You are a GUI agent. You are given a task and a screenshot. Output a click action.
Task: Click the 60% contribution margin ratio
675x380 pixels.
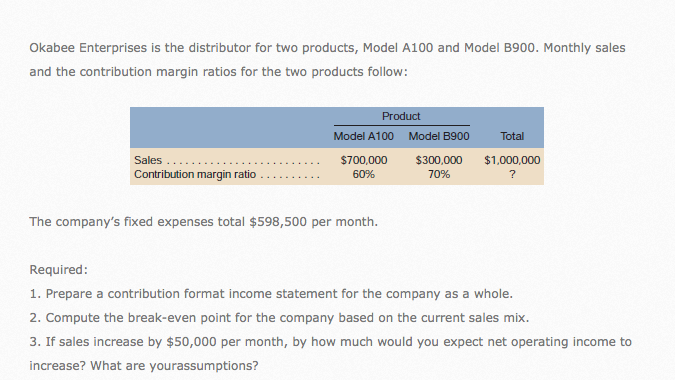(x=363, y=174)
